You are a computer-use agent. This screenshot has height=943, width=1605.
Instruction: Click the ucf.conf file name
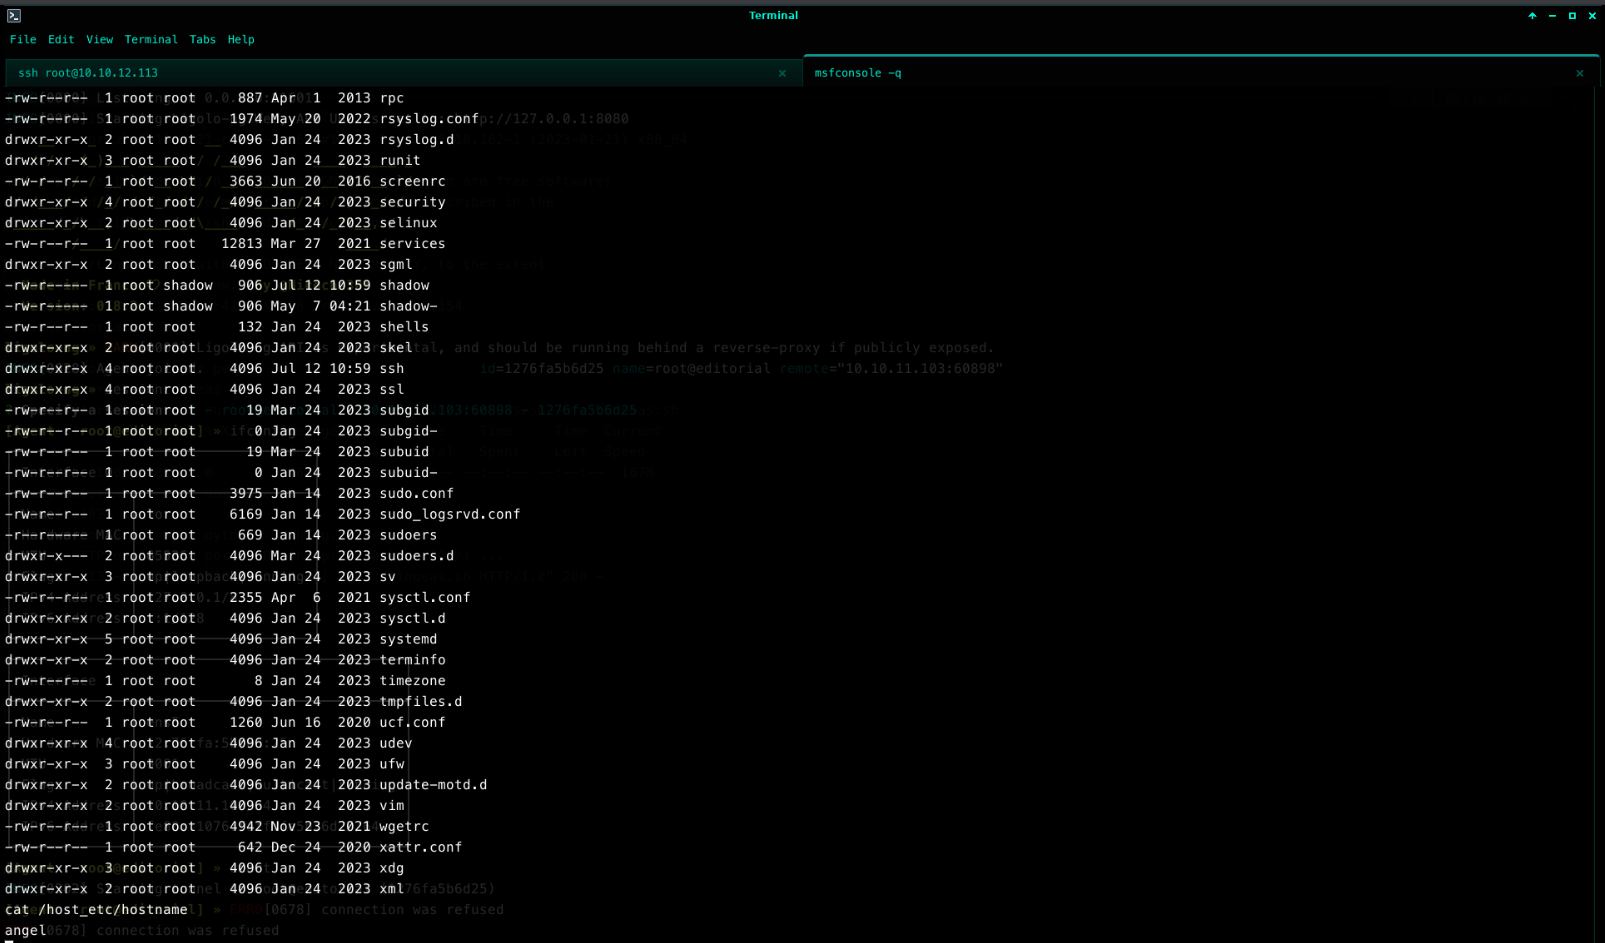coord(412,723)
